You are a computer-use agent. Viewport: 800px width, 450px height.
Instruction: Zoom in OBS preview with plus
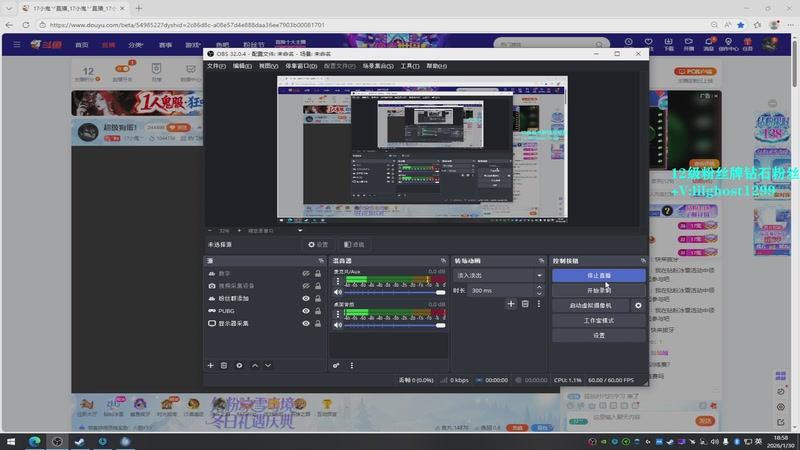coord(239,231)
